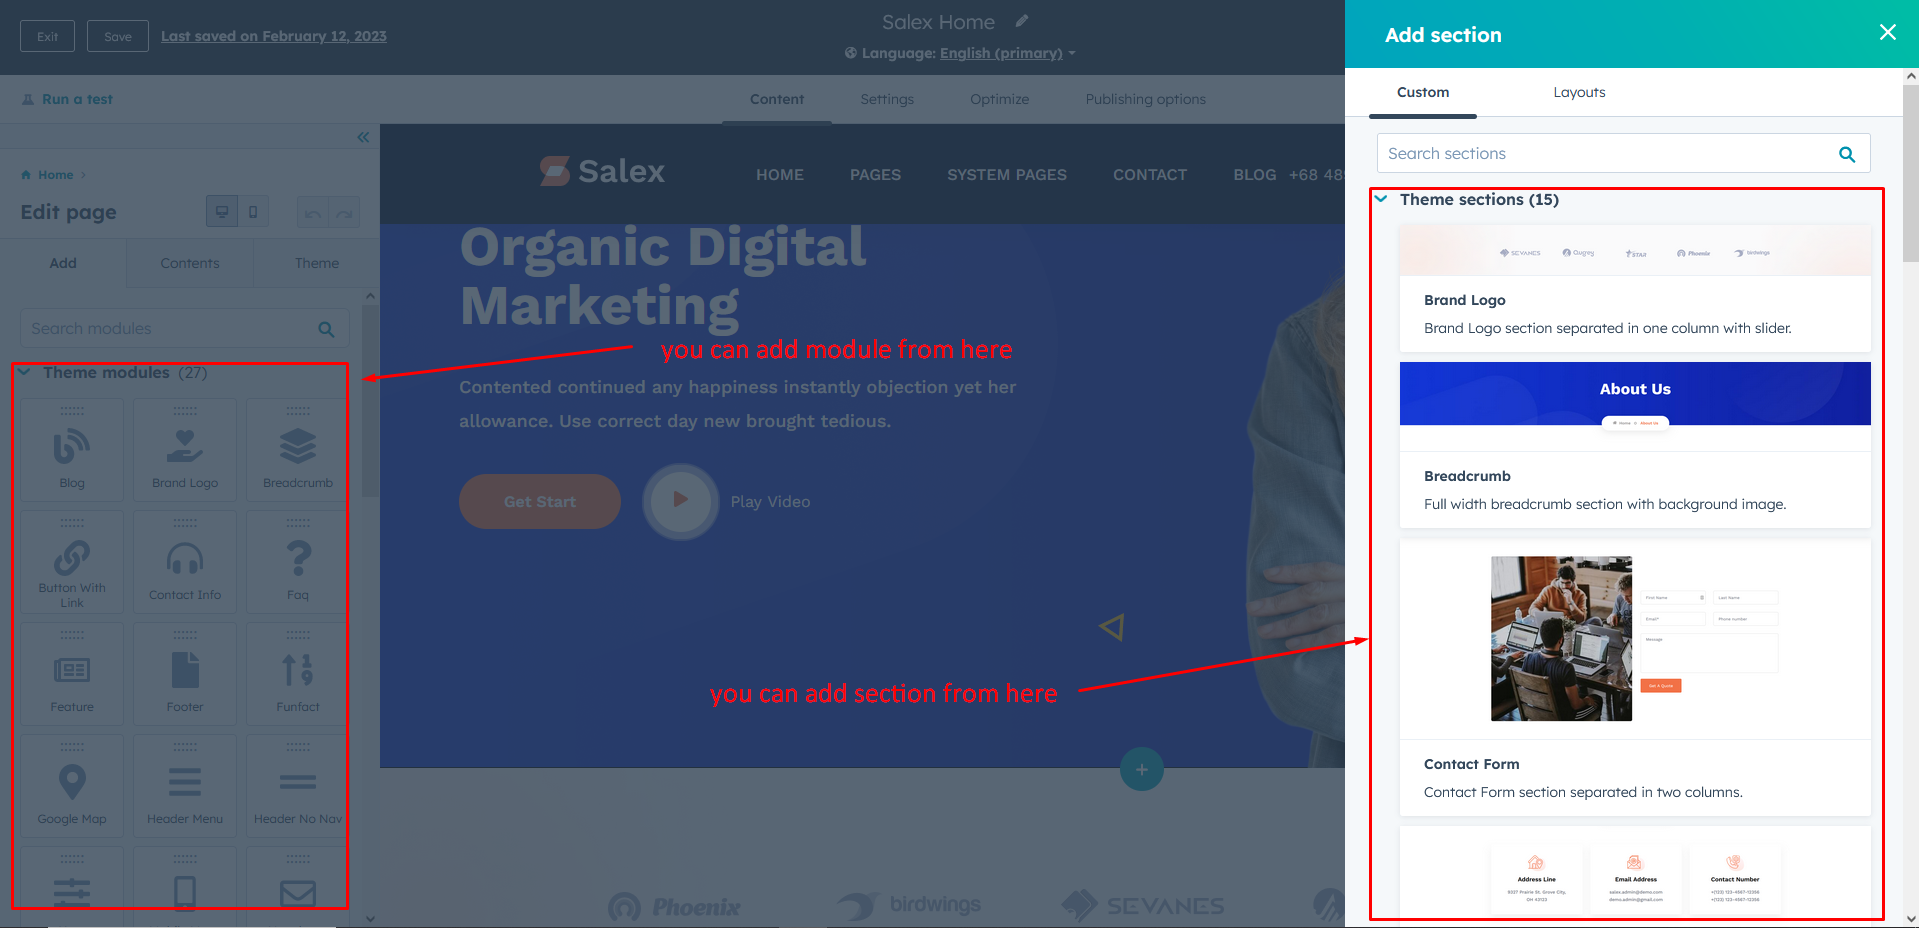The image size is (1919, 928).
Task: Collapse the Theme modules (27) list
Action: (25, 372)
